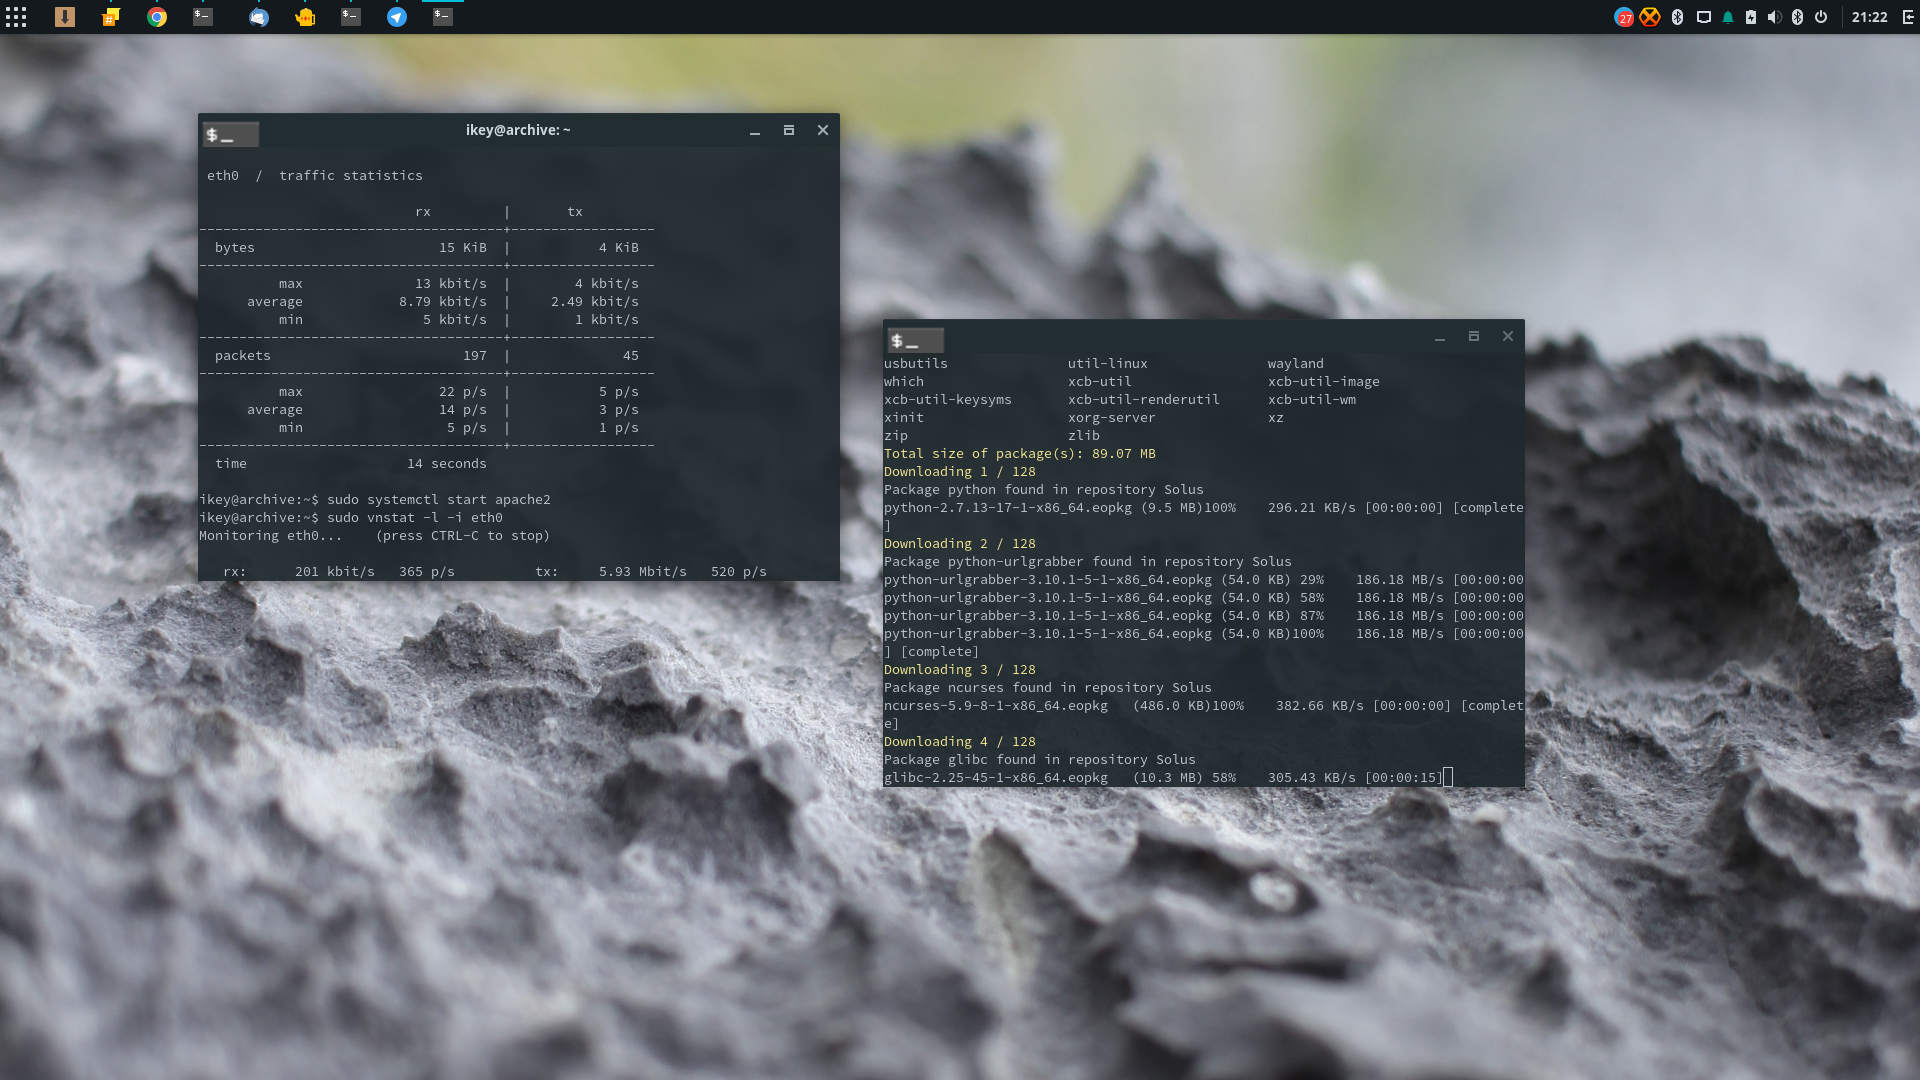Viewport: 1920px width, 1080px height.
Task: Click 'Downloading 1 / 128' line
Action: [960, 472]
